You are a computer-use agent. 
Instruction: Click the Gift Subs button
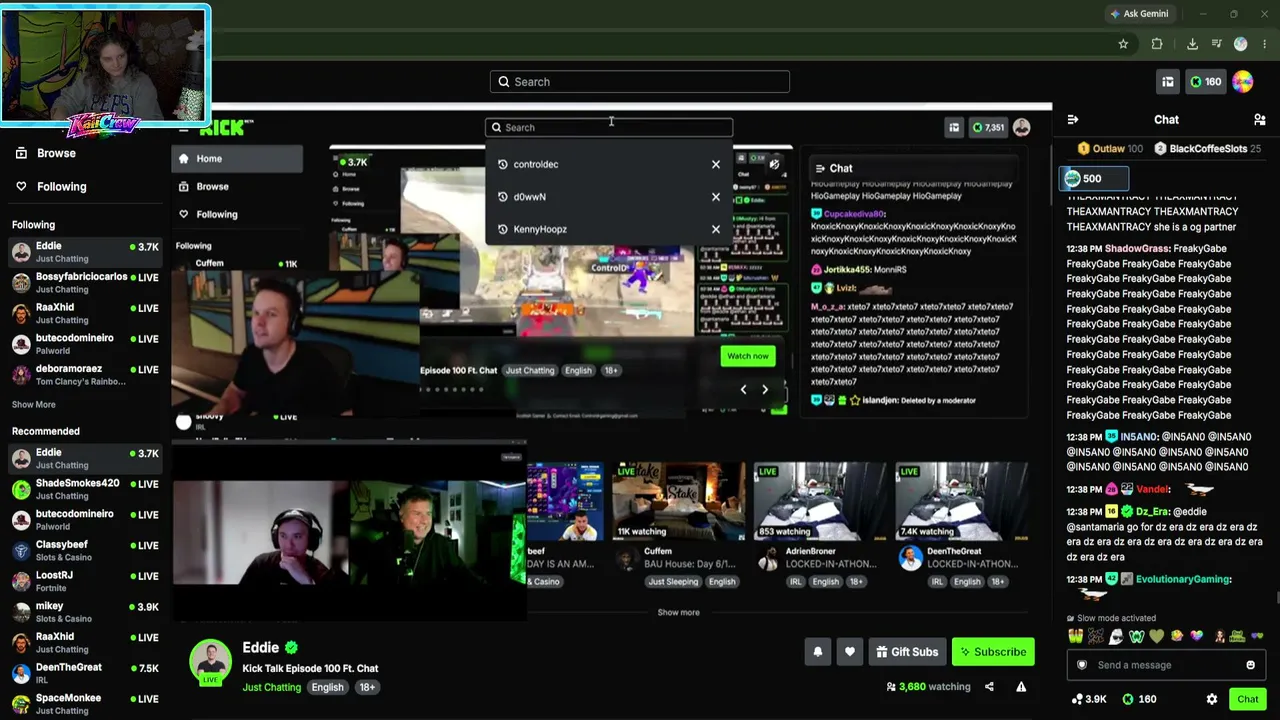(x=907, y=652)
